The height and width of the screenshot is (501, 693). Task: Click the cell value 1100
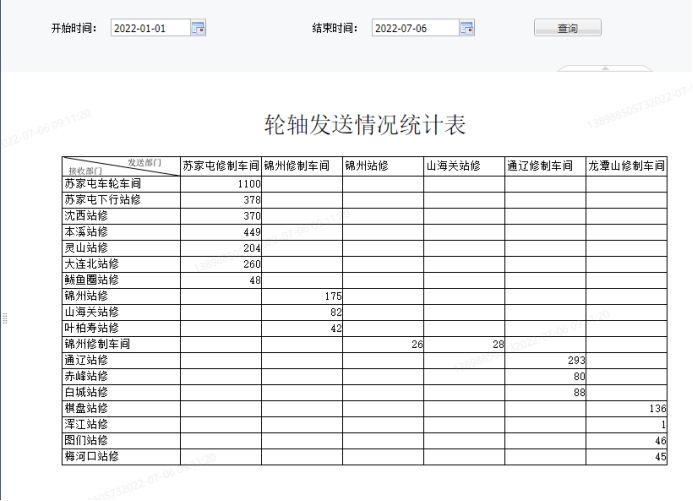249,184
